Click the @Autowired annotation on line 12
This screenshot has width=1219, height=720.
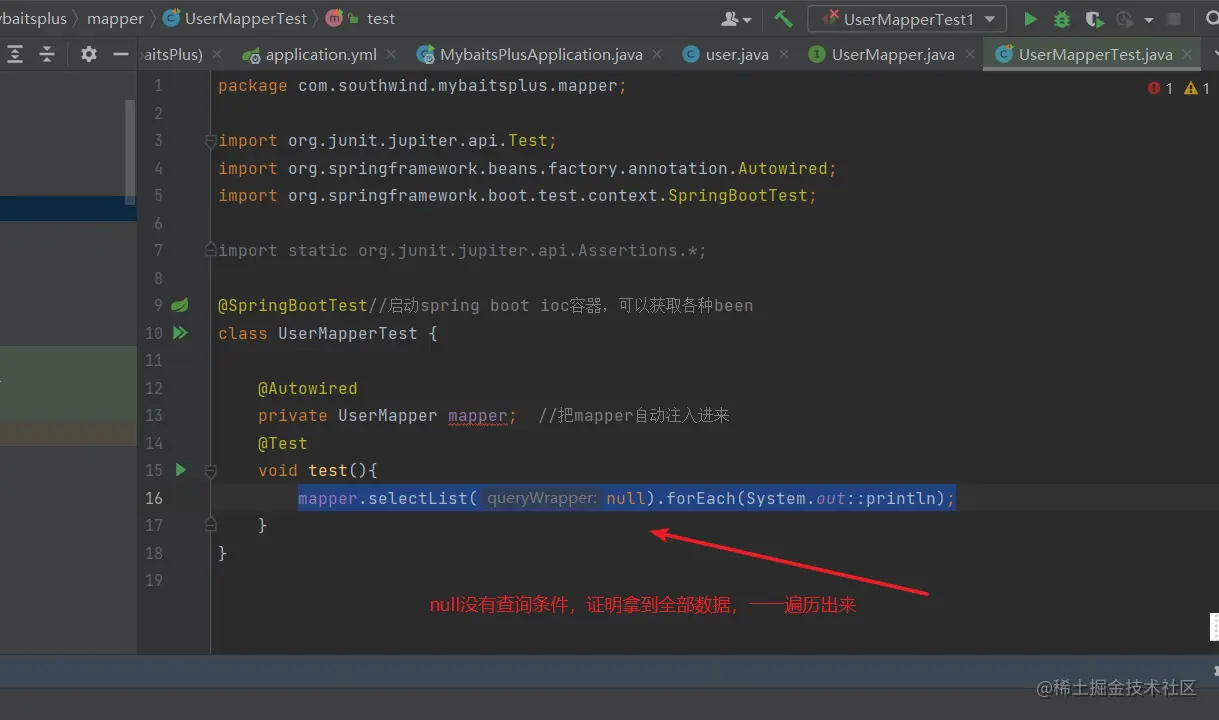308,388
